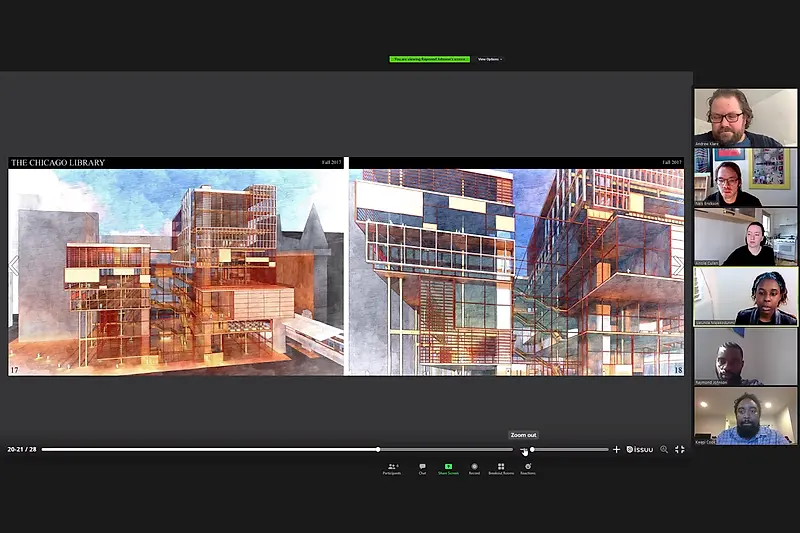Open the Chat panel

tap(422, 469)
